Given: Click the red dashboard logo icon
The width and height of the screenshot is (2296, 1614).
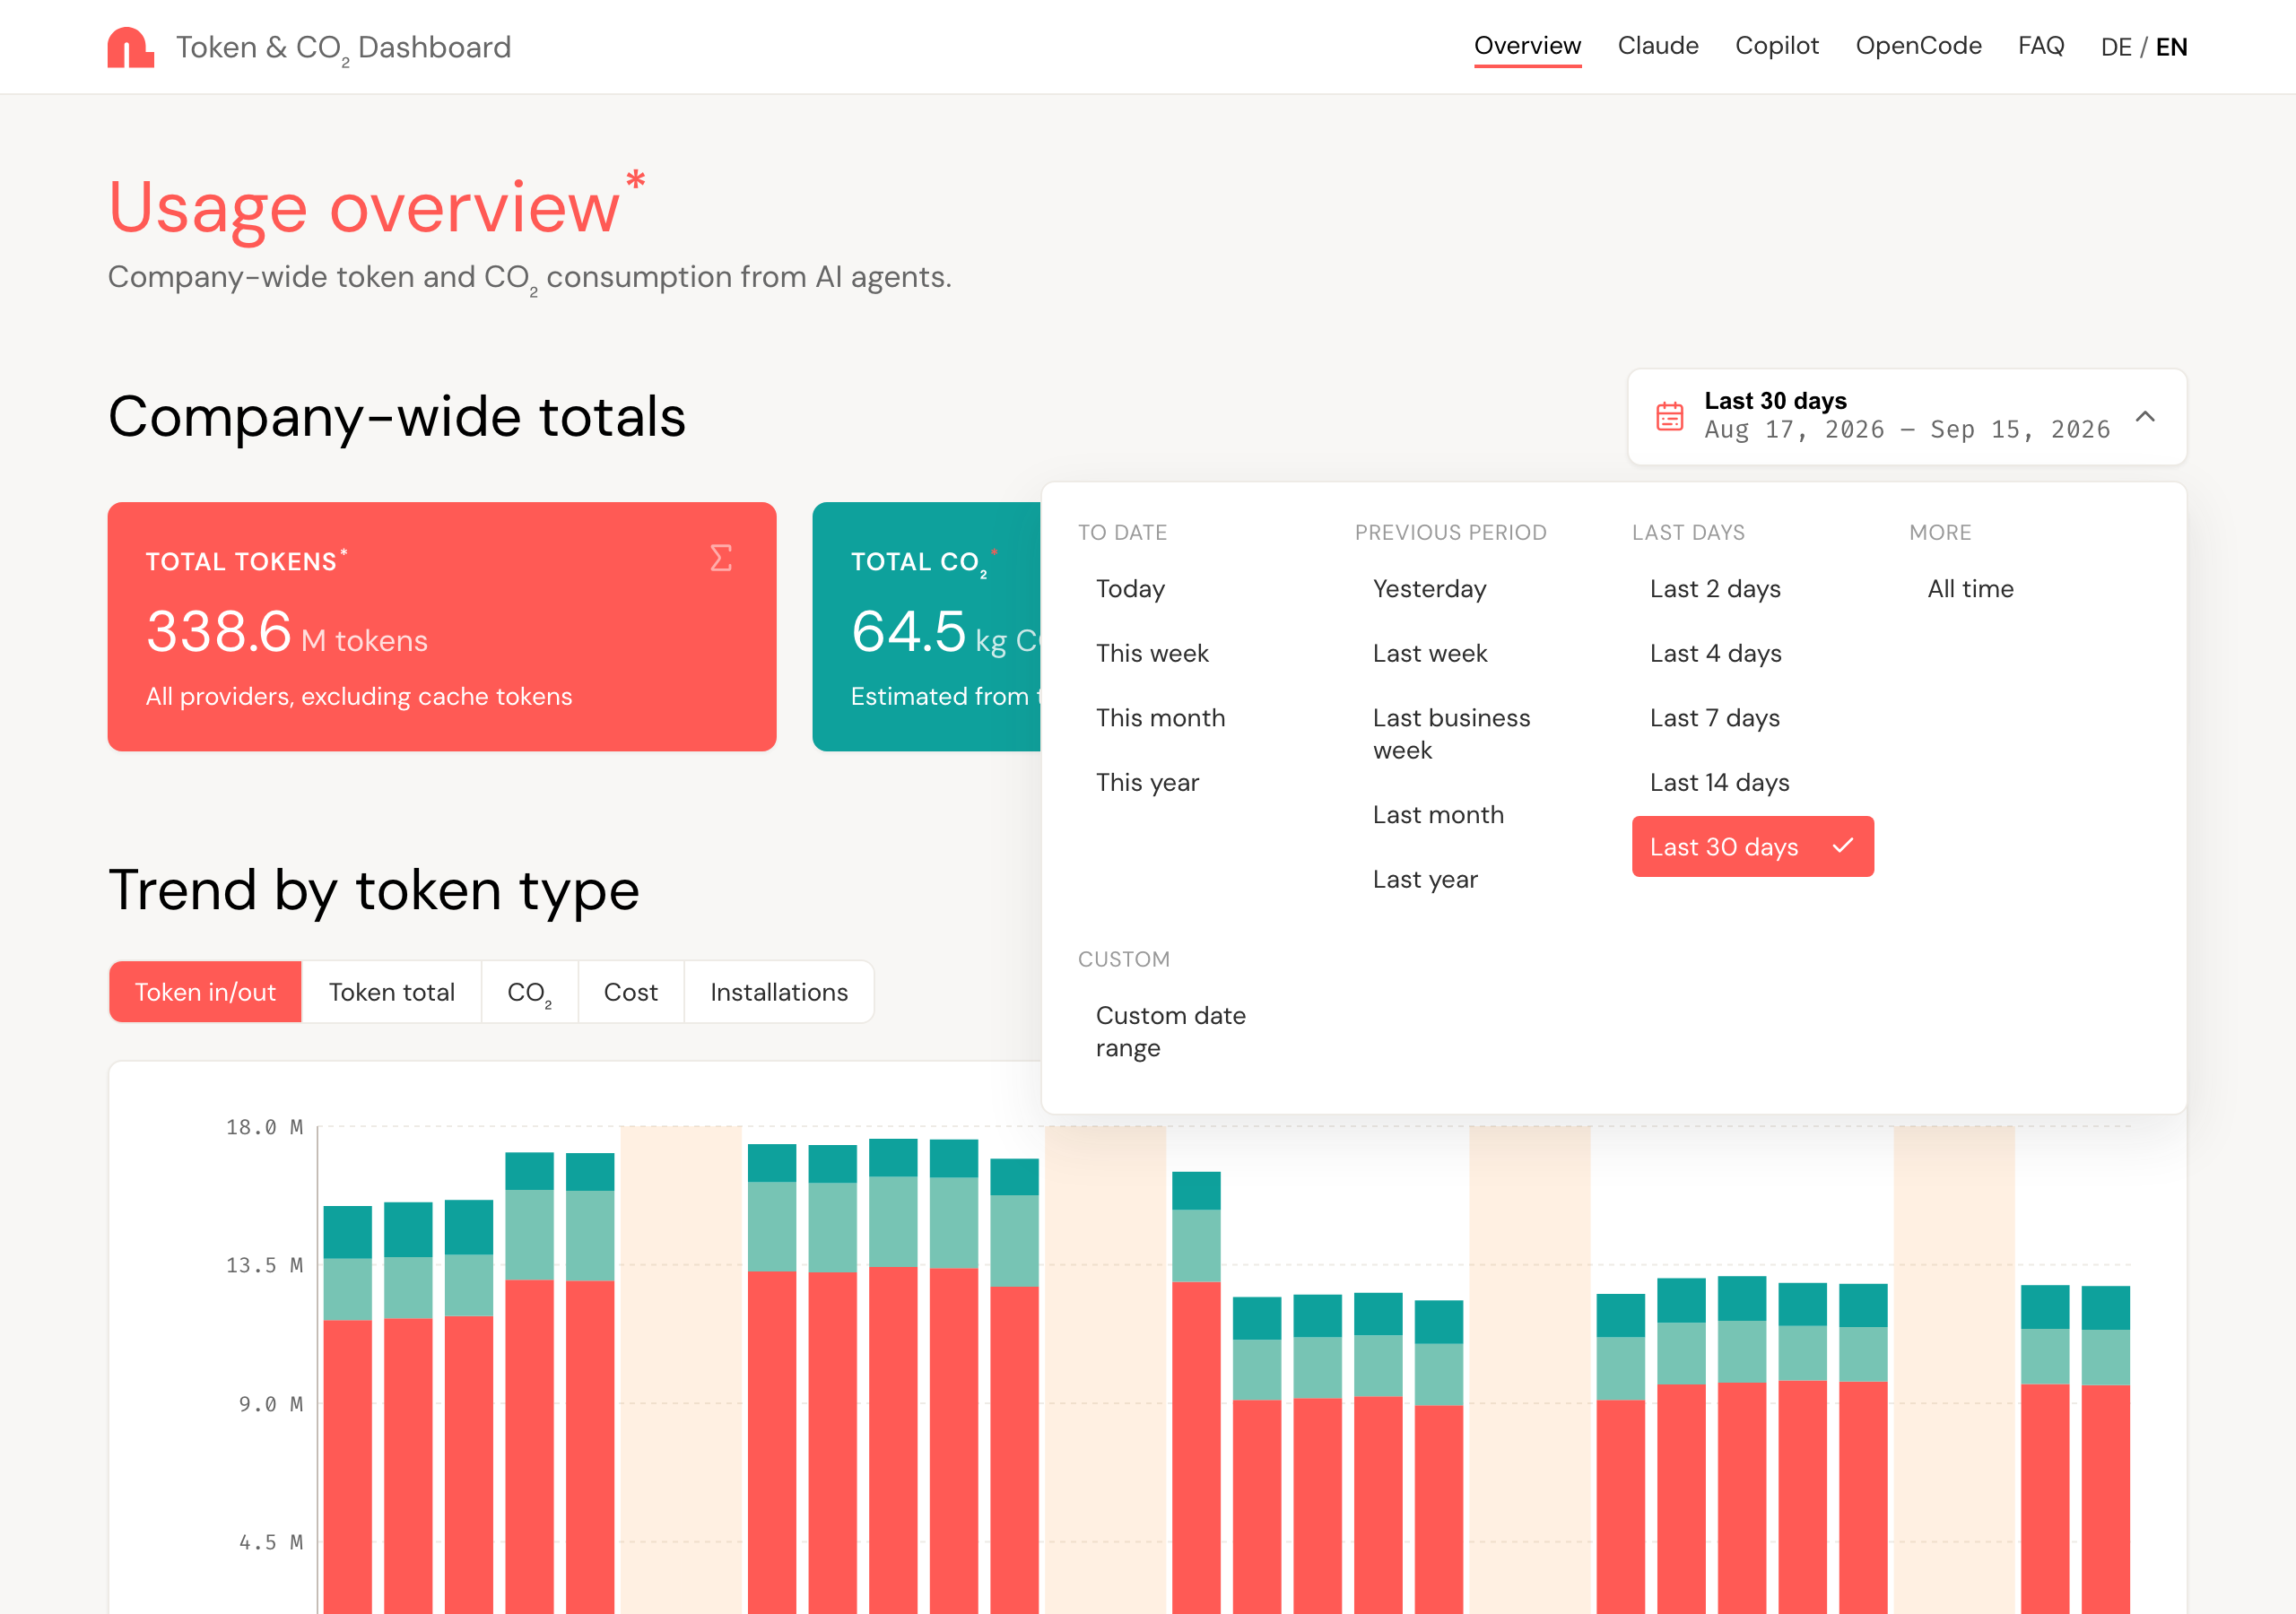Looking at the screenshot, I should (130, 47).
